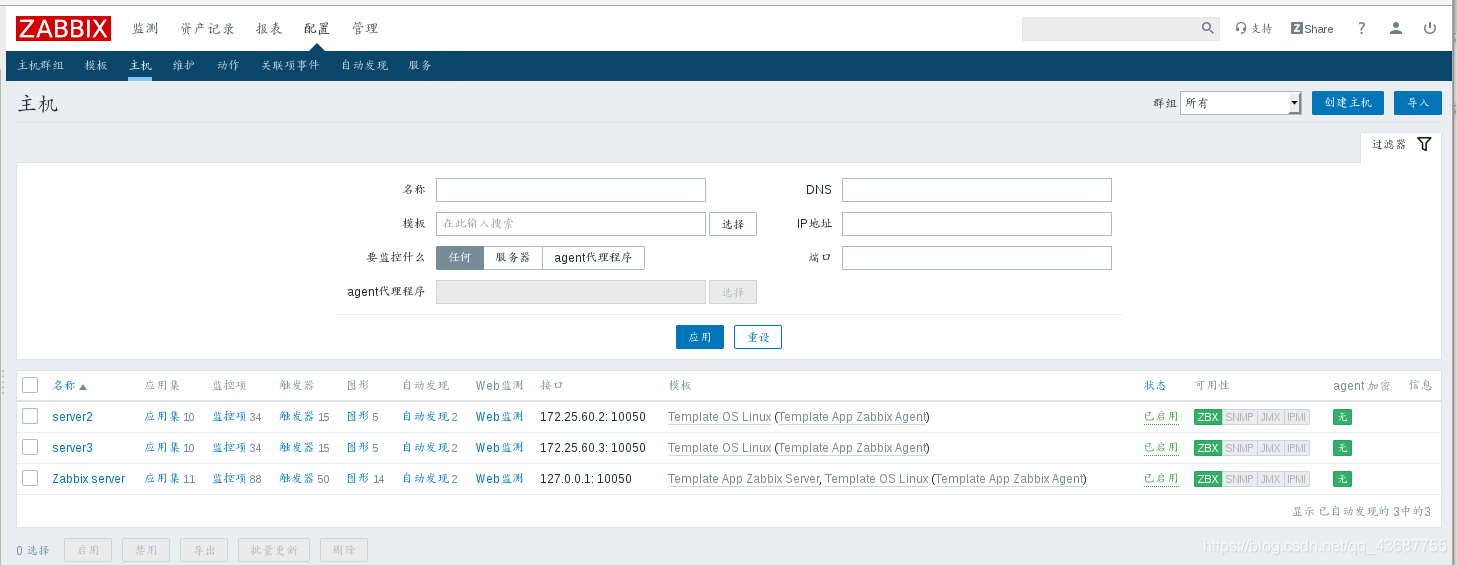Open the 管理 top menu
The image size is (1457, 565).
click(365, 28)
